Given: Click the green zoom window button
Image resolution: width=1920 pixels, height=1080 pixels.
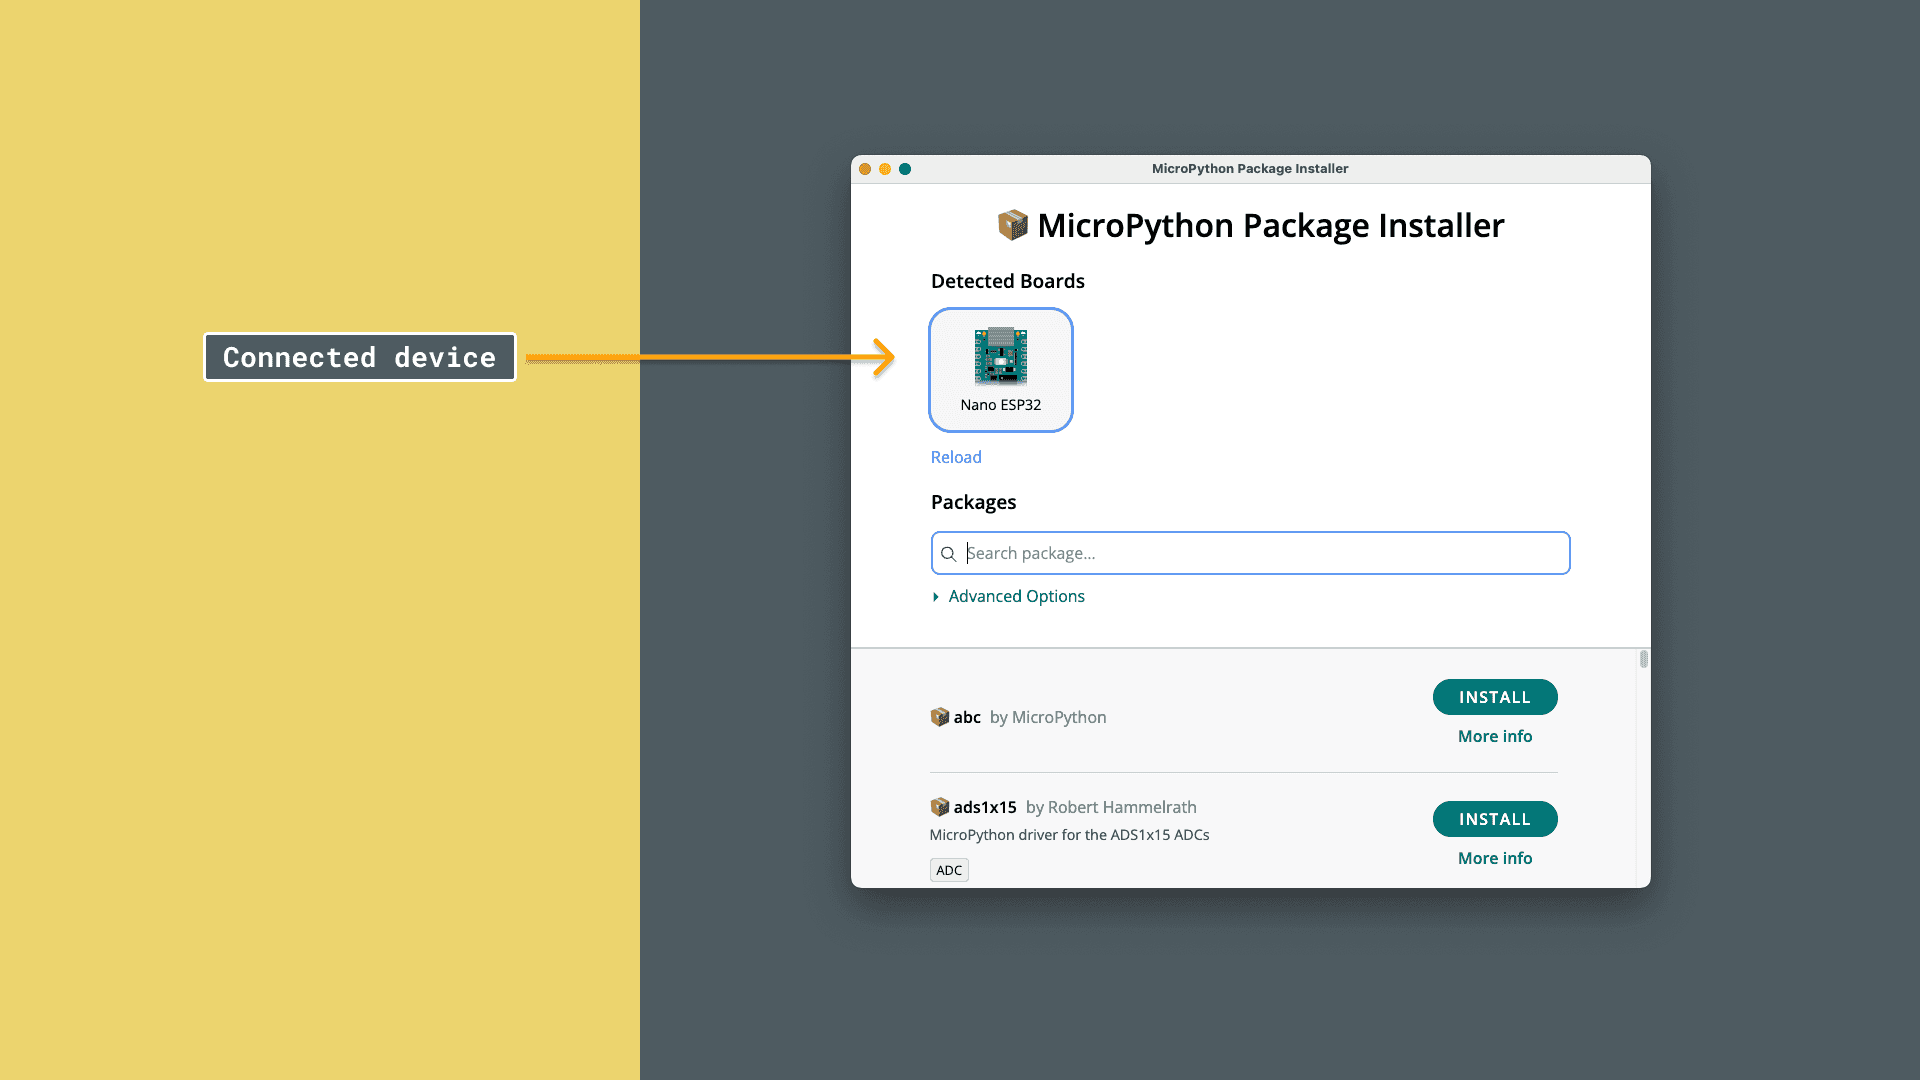Looking at the screenshot, I should click(x=905, y=169).
